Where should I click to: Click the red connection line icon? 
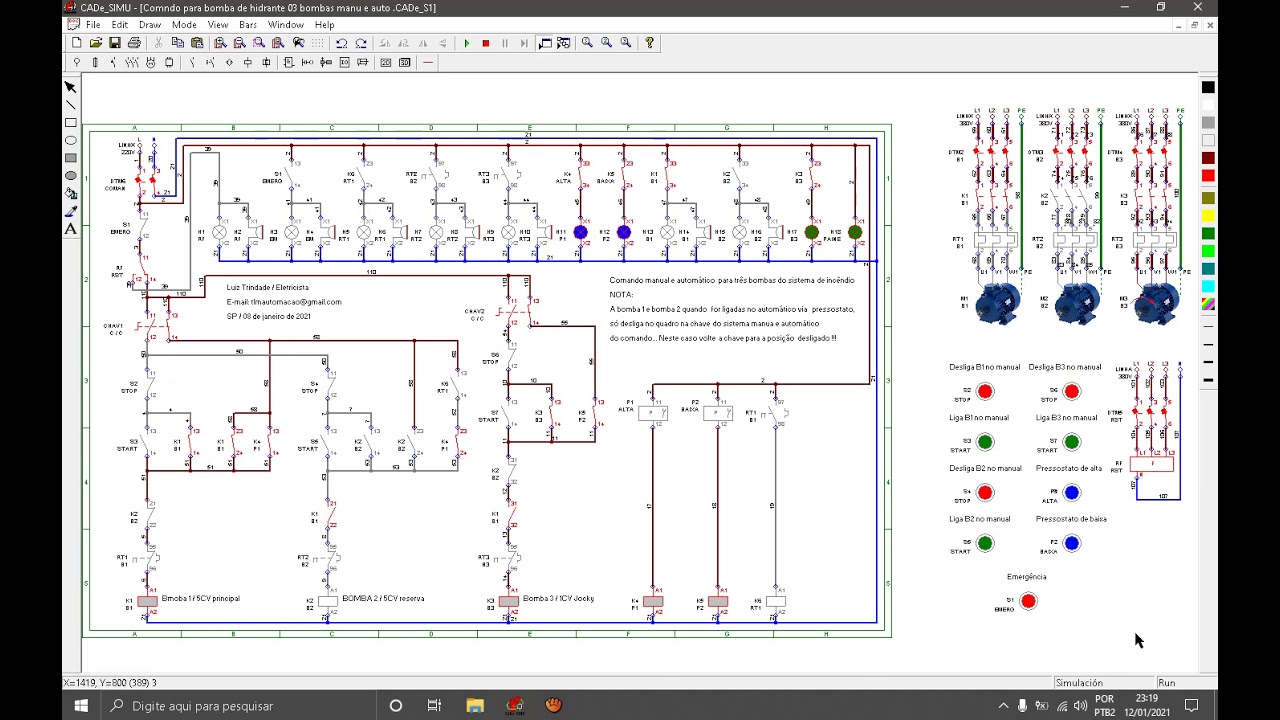click(427, 62)
